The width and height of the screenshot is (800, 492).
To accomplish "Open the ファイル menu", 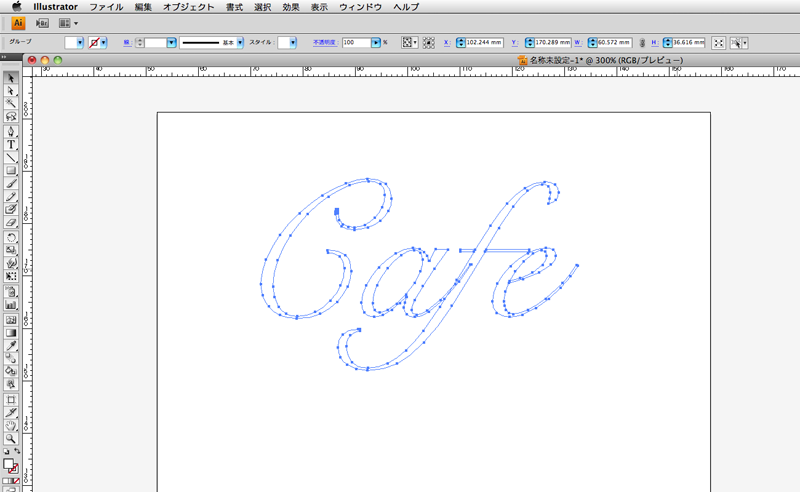I will pyautogui.click(x=106, y=7).
